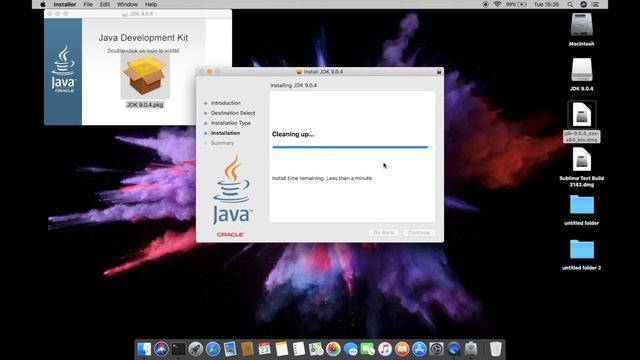Open iTunes from the Dock

(384, 349)
